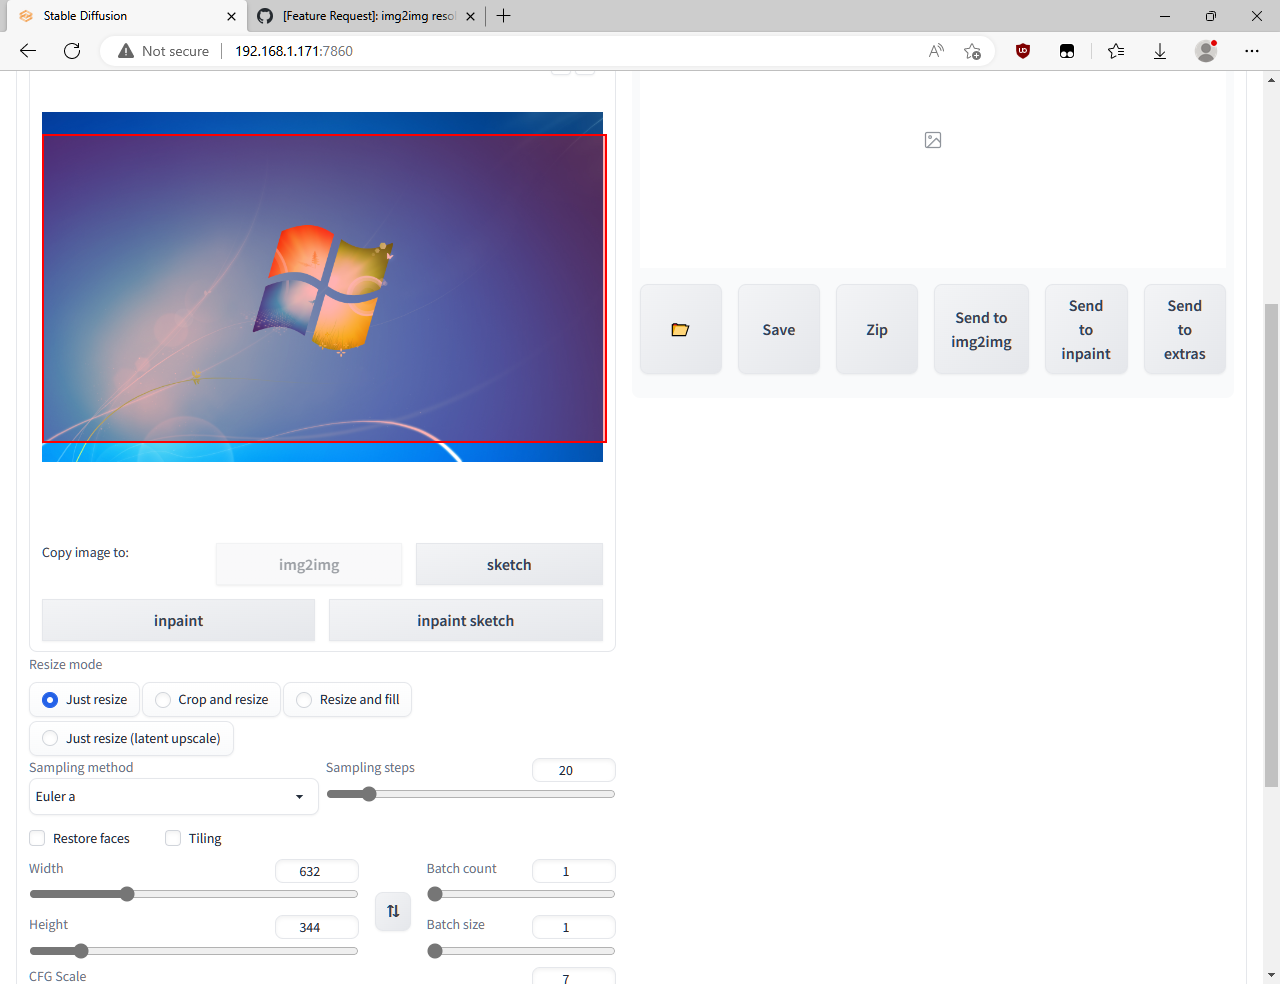Reload the Stable Diffusion page
This screenshot has height=984, width=1280.
point(71,50)
